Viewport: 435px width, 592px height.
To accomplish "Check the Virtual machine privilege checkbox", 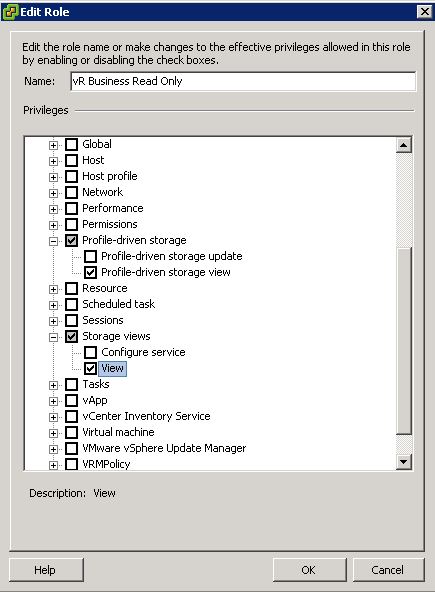I will click(71, 432).
